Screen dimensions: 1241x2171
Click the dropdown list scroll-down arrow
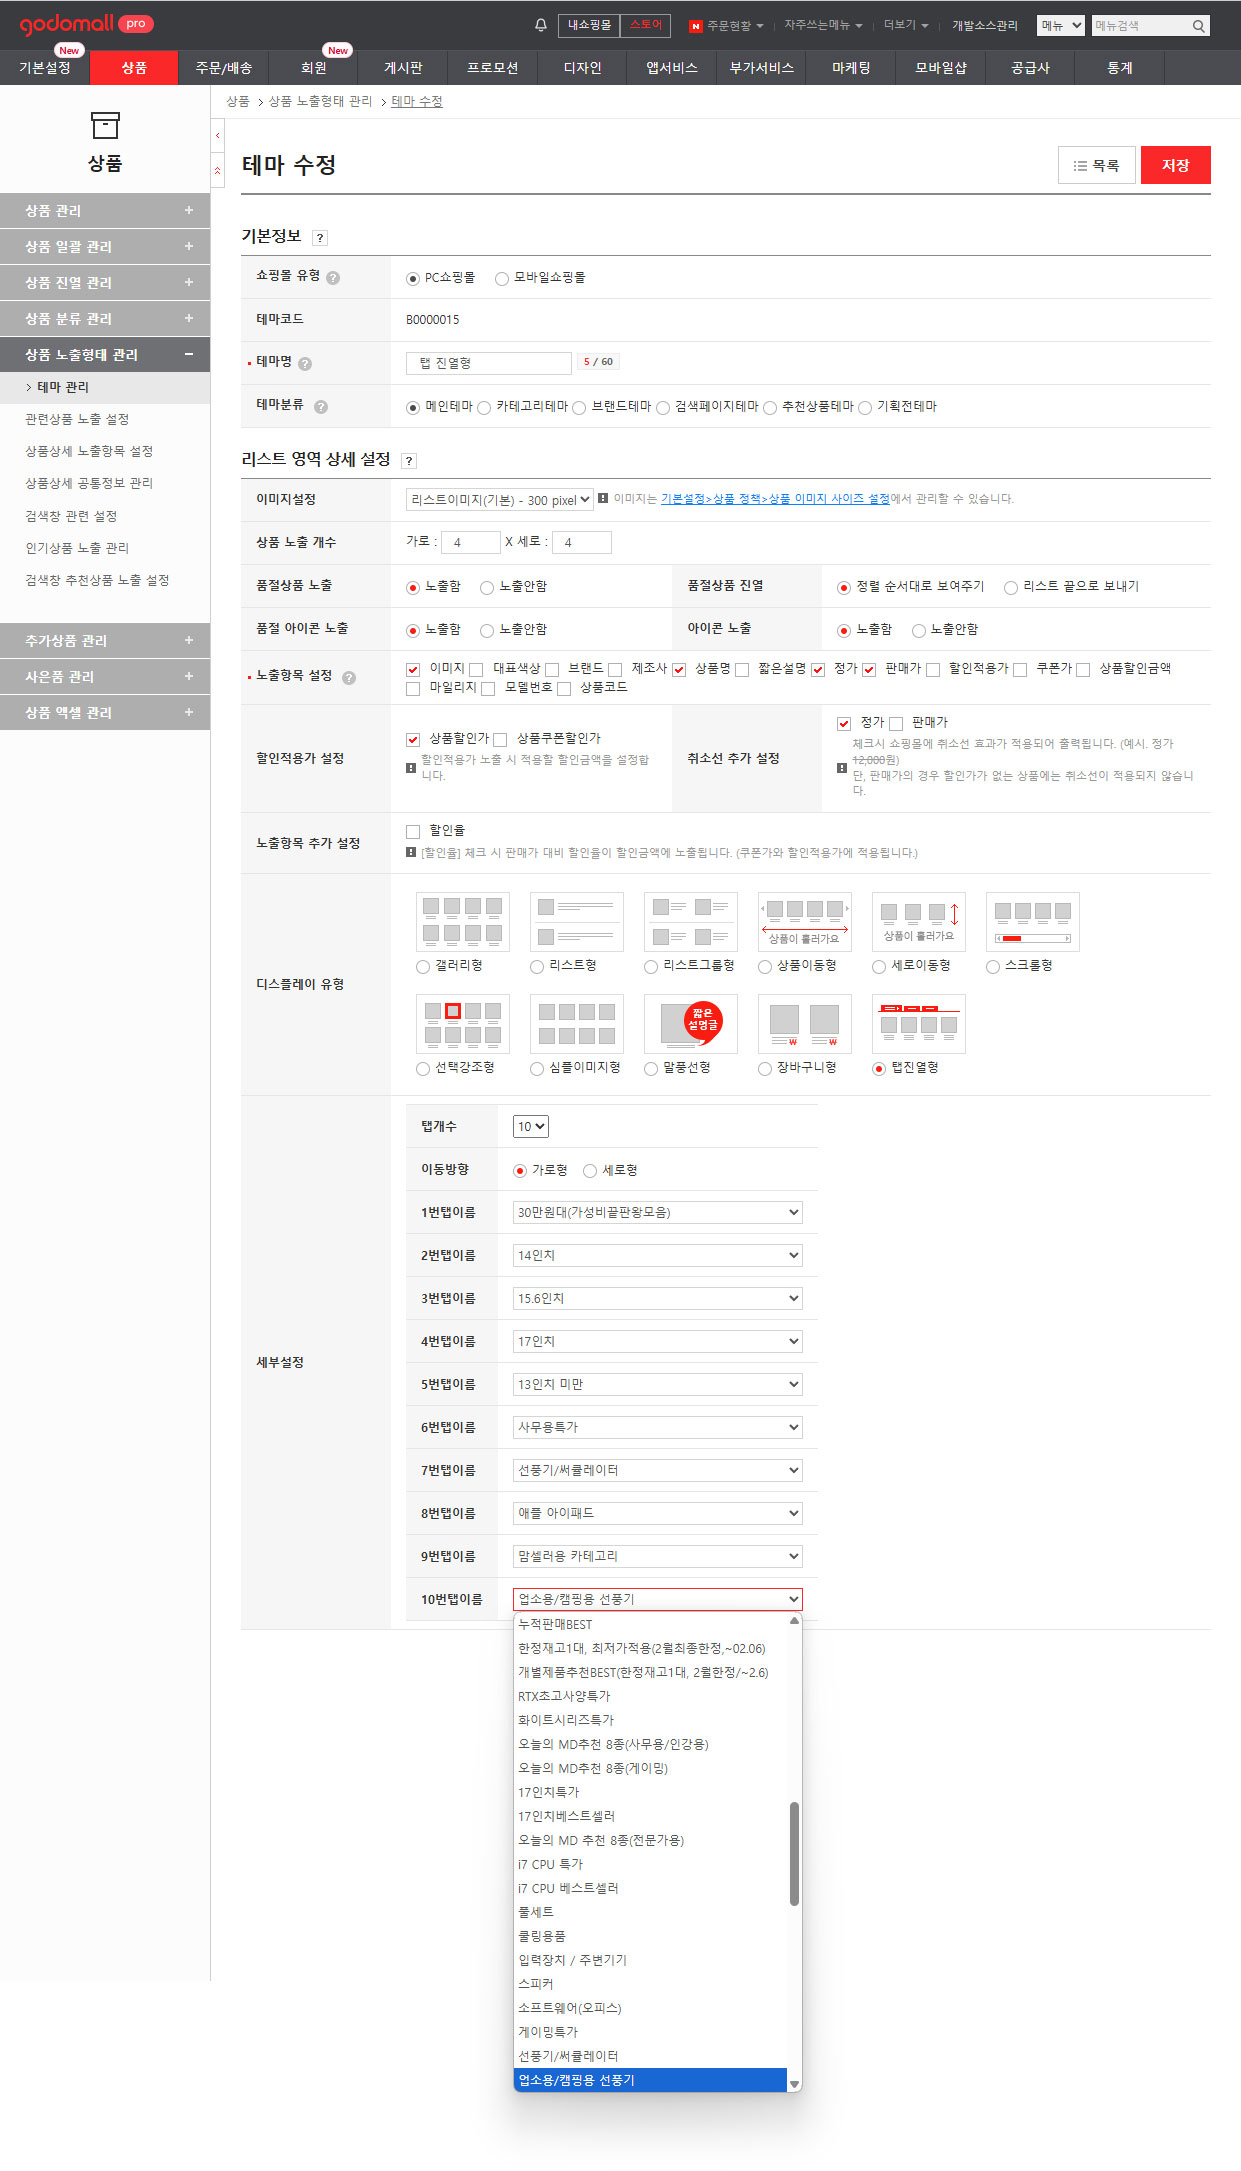click(x=795, y=2085)
